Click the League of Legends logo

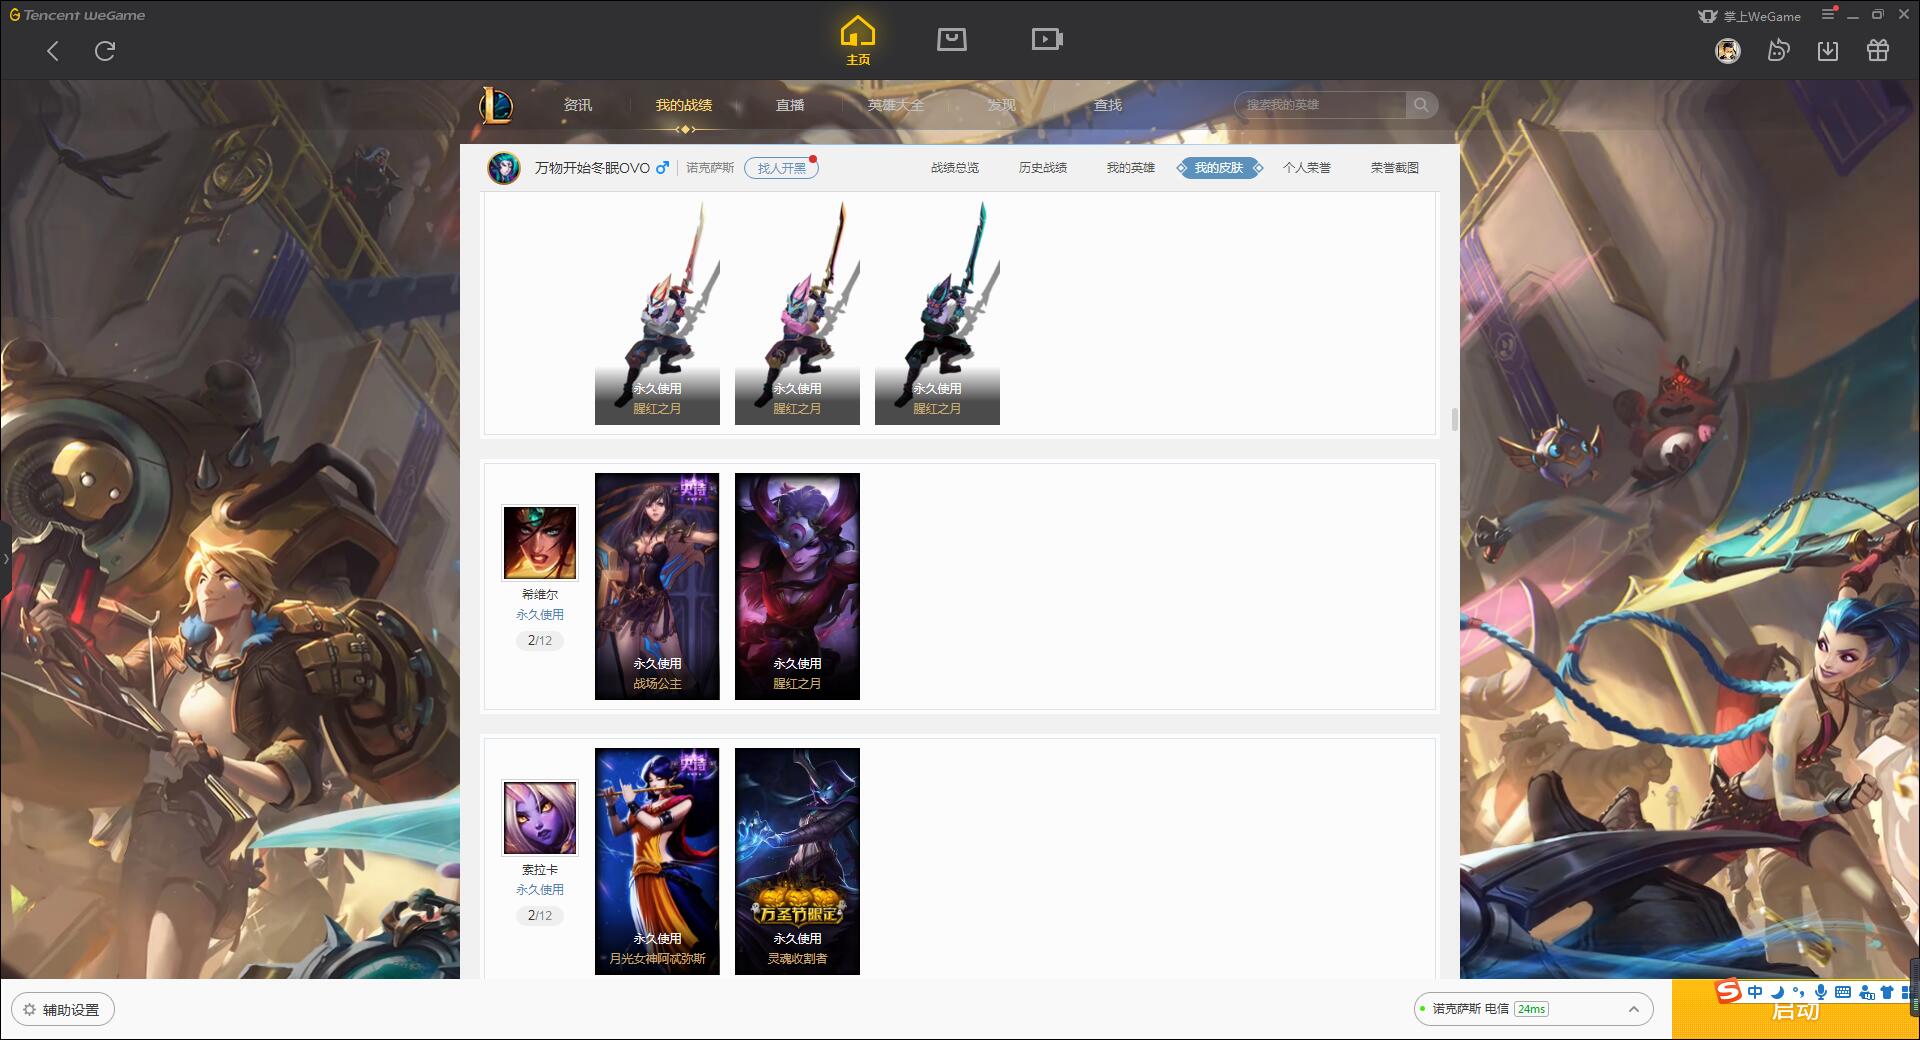[496, 105]
